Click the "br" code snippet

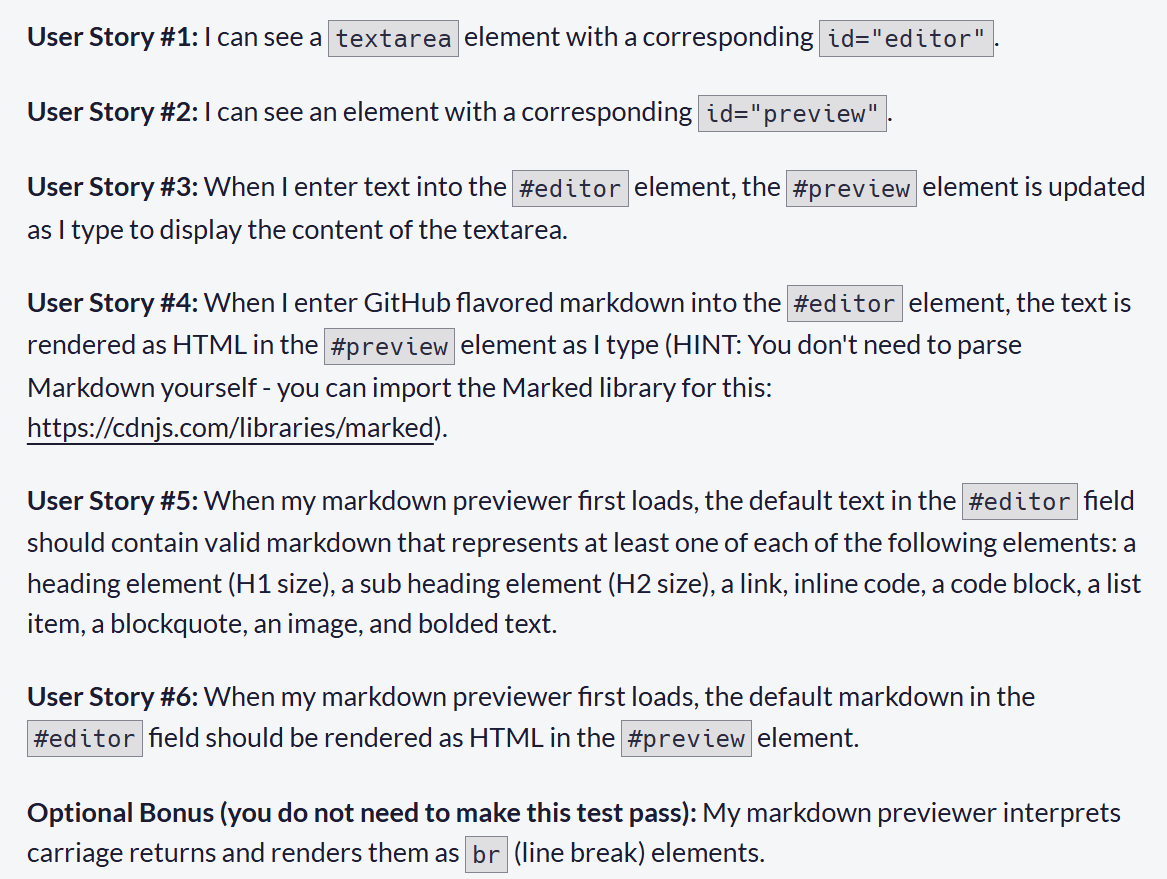click(486, 855)
